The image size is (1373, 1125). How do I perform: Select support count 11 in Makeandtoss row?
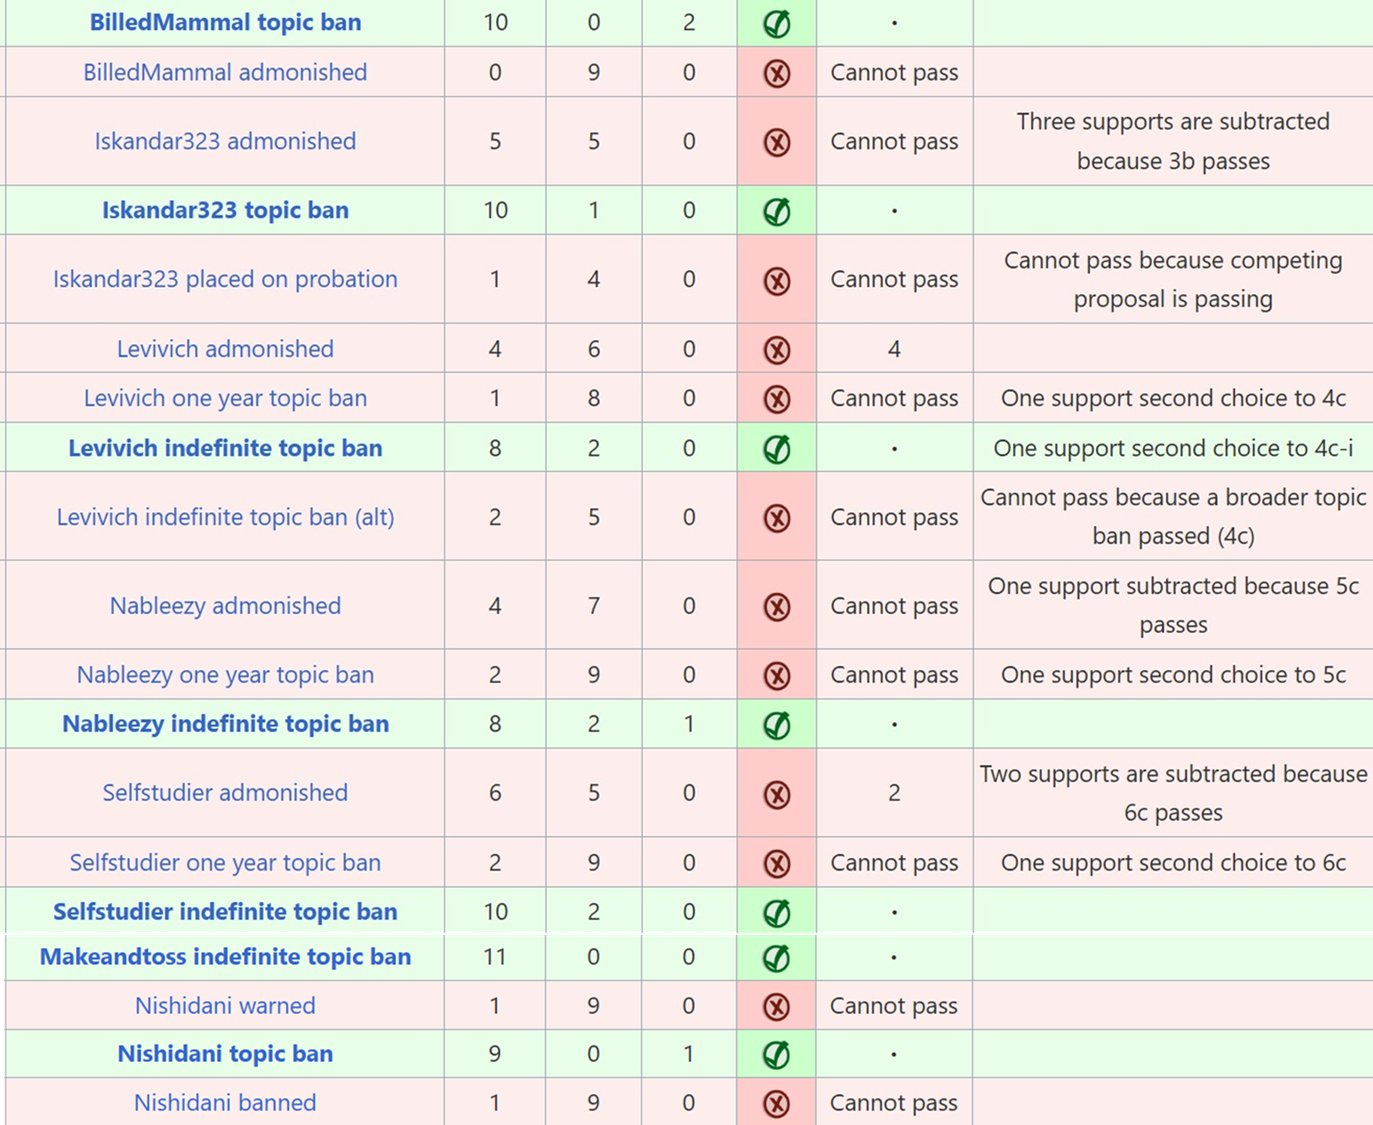495,957
